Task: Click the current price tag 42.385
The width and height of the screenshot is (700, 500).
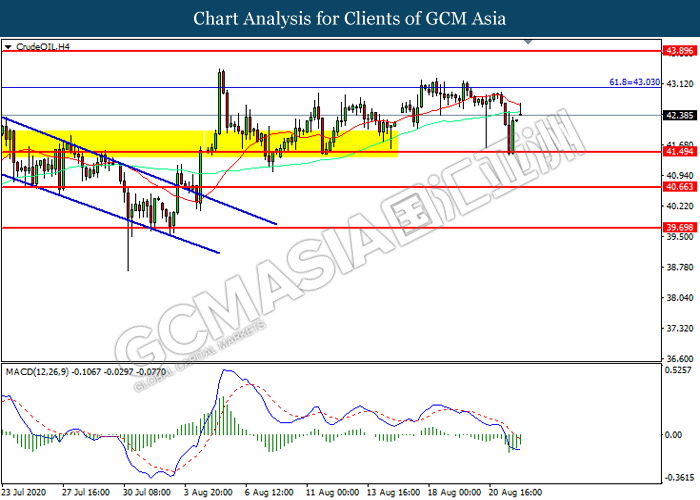Action: point(679,116)
